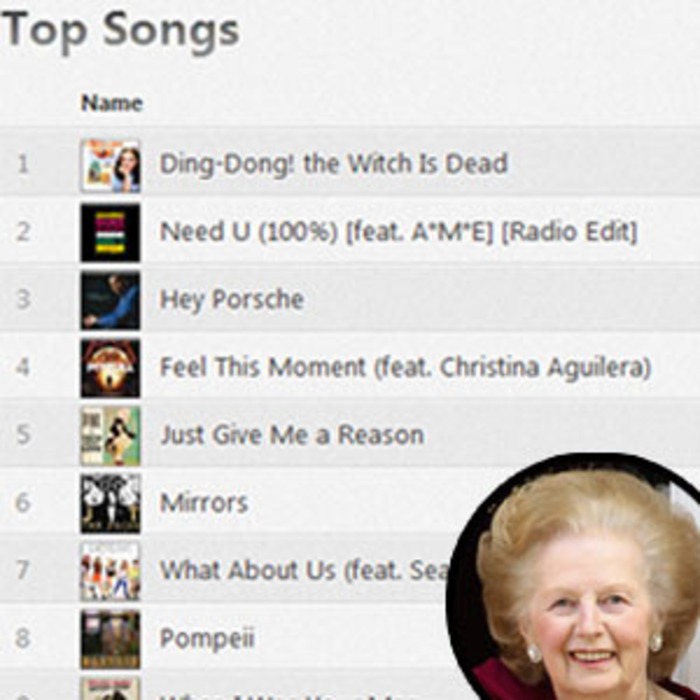Viewport: 700px width, 700px height.
Task: Select the Mirrors album thumbnail
Action: pyautogui.click(x=110, y=504)
